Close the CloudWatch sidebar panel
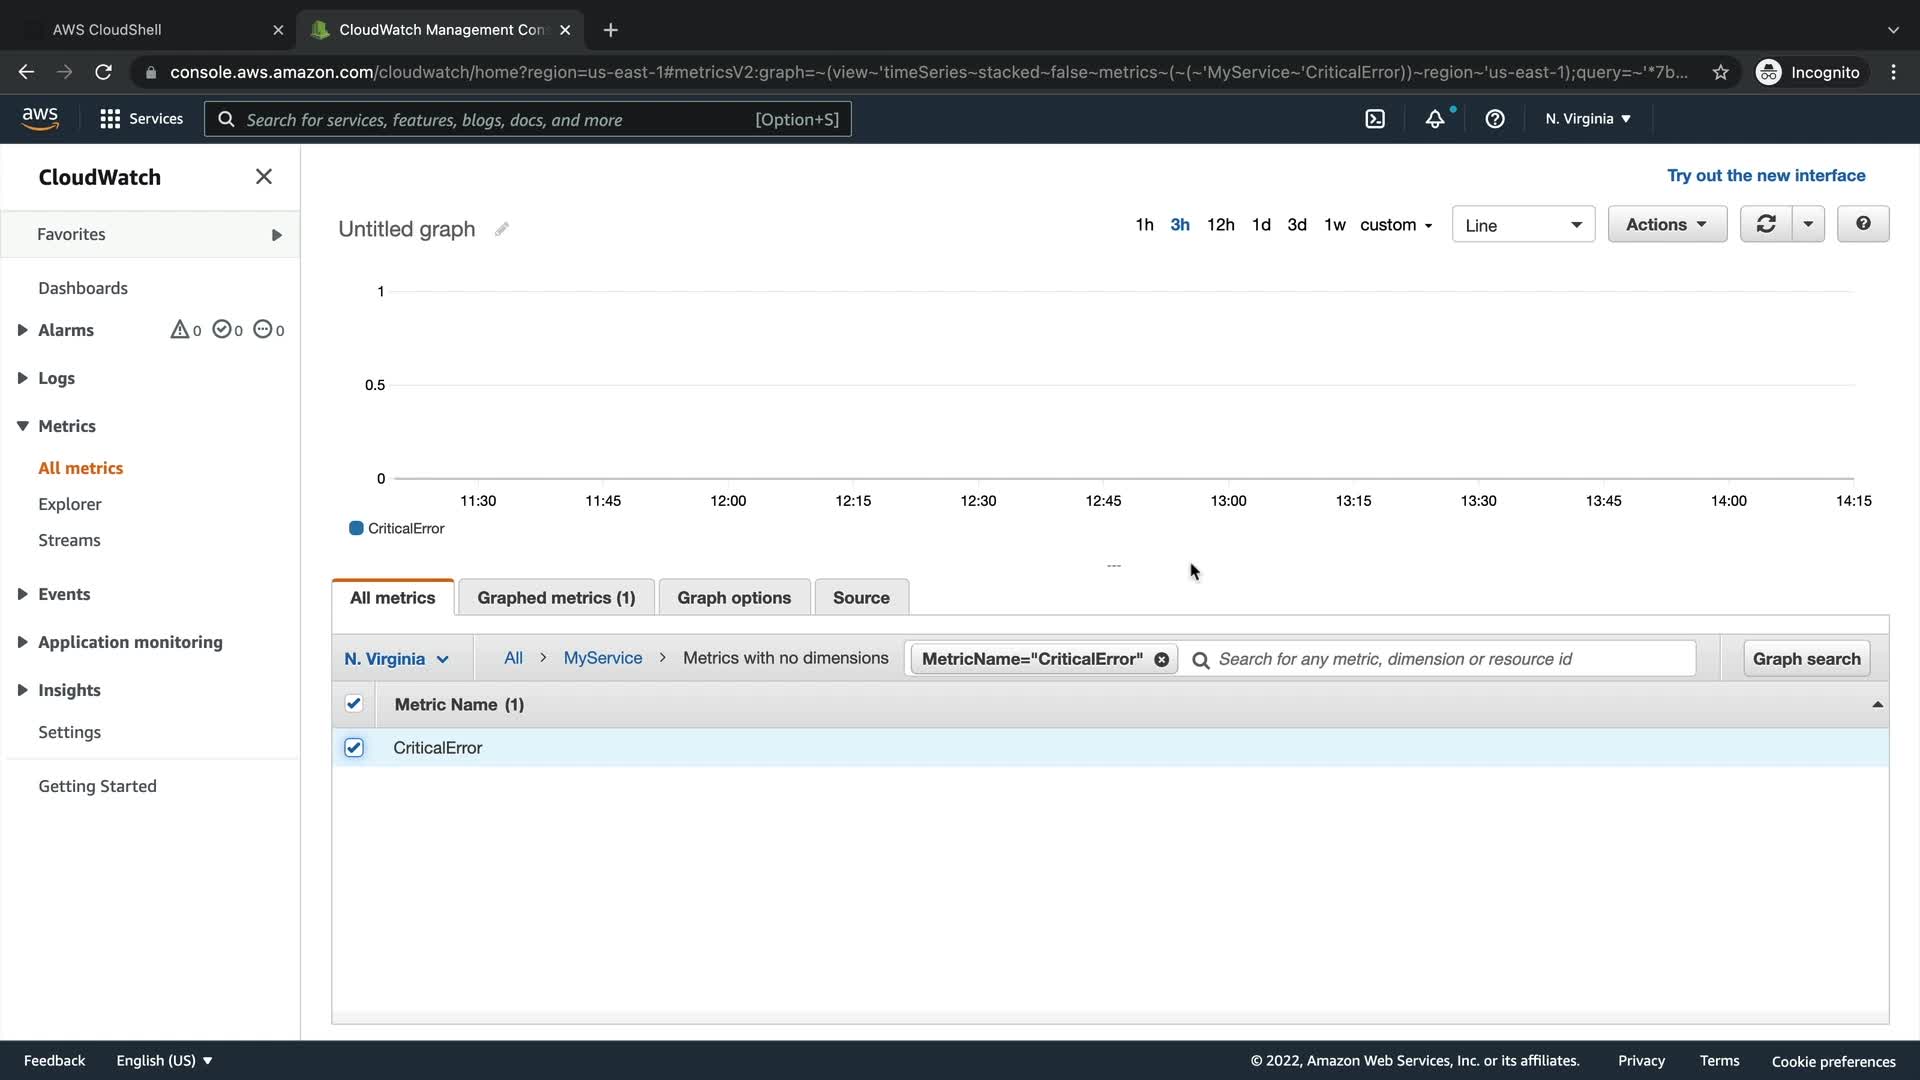This screenshot has height=1080, width=1920. (x=264, y=177)
